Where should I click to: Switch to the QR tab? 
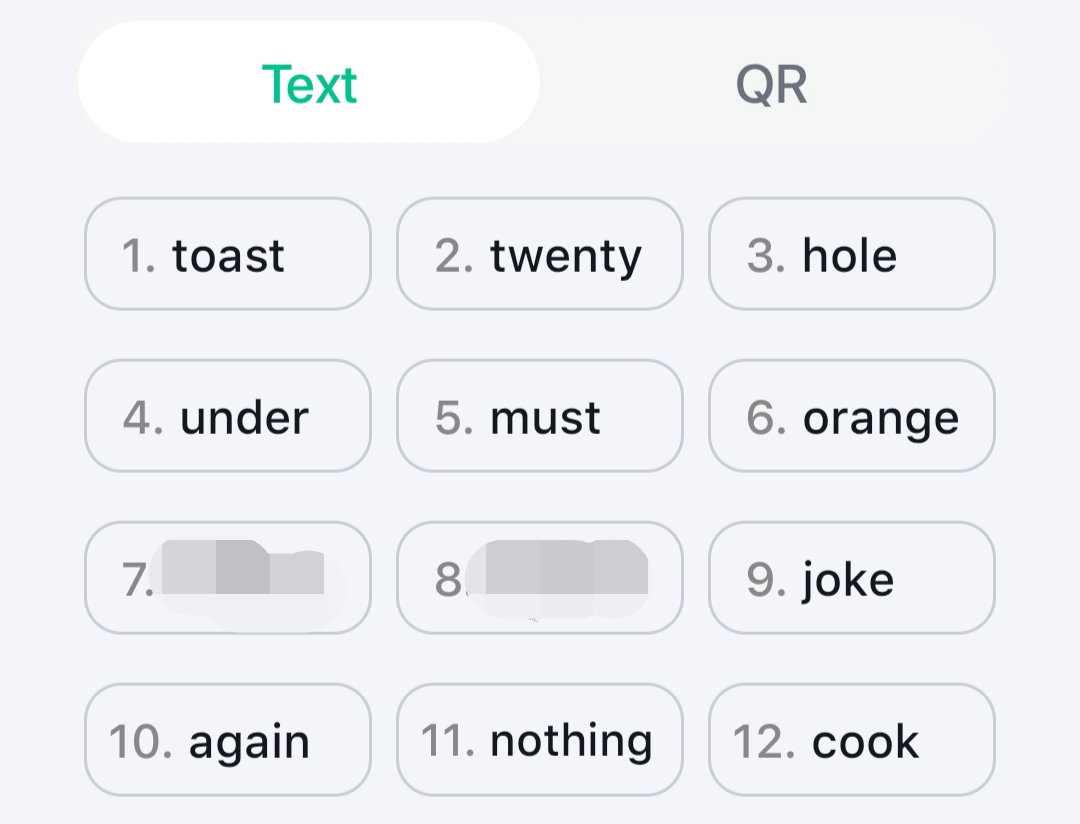771,83
